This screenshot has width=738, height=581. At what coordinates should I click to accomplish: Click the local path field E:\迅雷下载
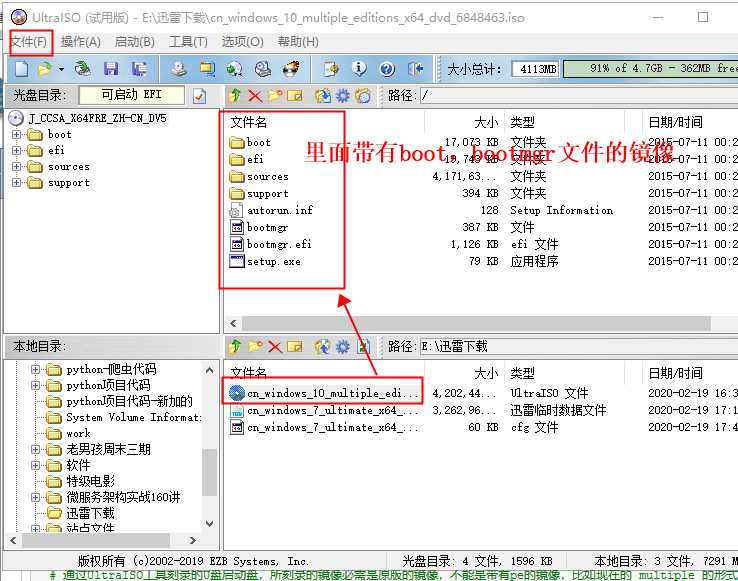pos(578,347)
